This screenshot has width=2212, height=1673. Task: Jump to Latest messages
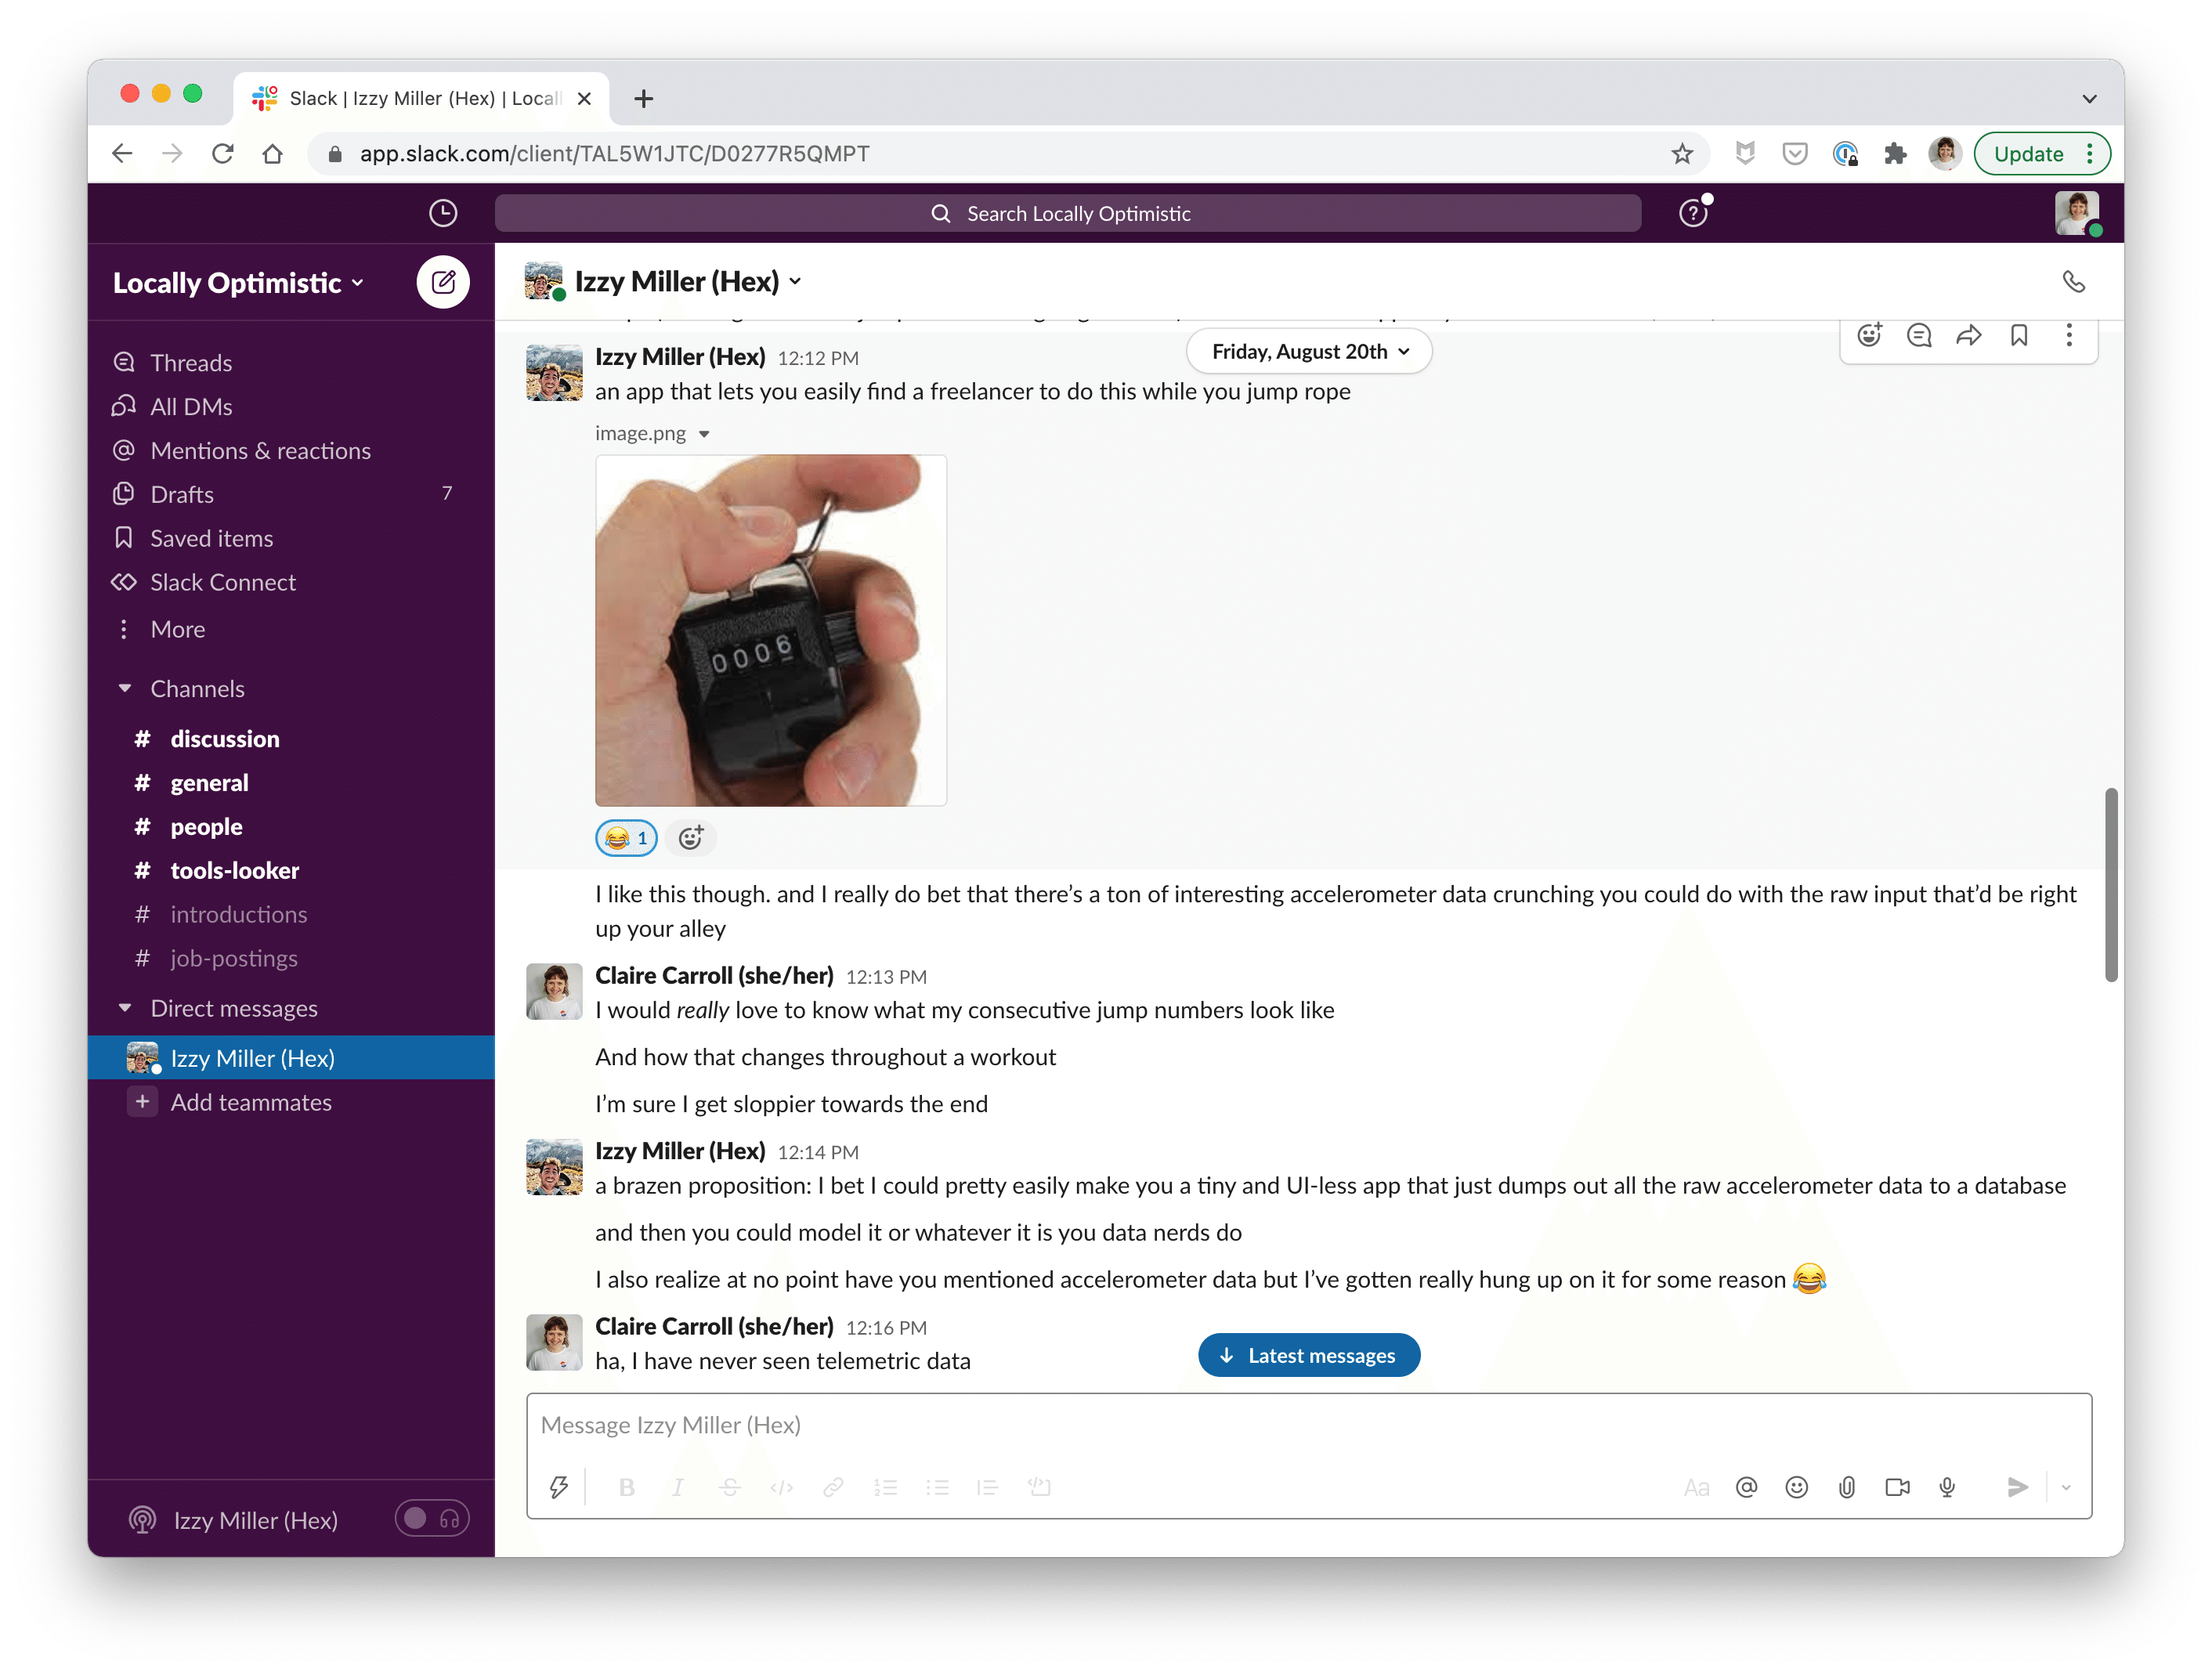click(1308, 1355)
